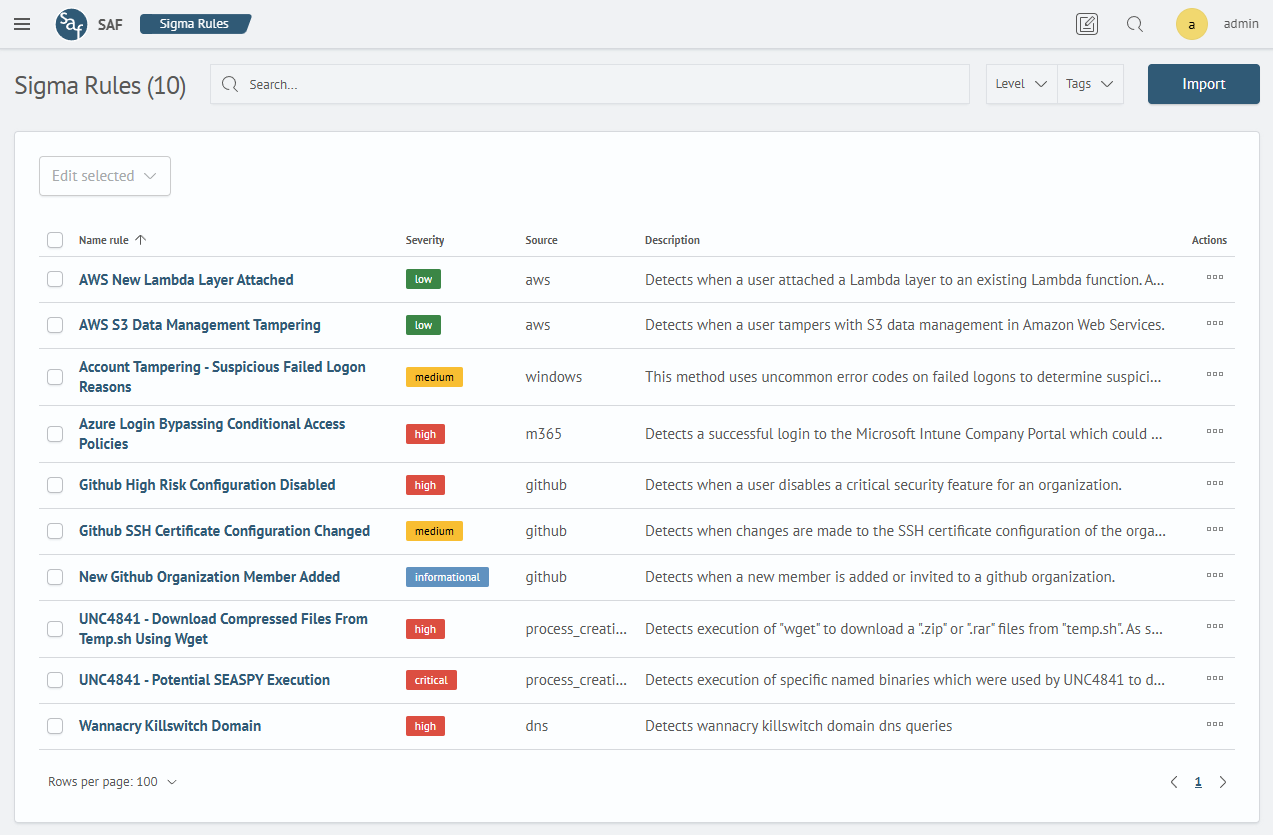Open actions menu for AWS S3 Data Management Tampering
The height and width of the screenshot is (835, 1273).
[1215, 324]
